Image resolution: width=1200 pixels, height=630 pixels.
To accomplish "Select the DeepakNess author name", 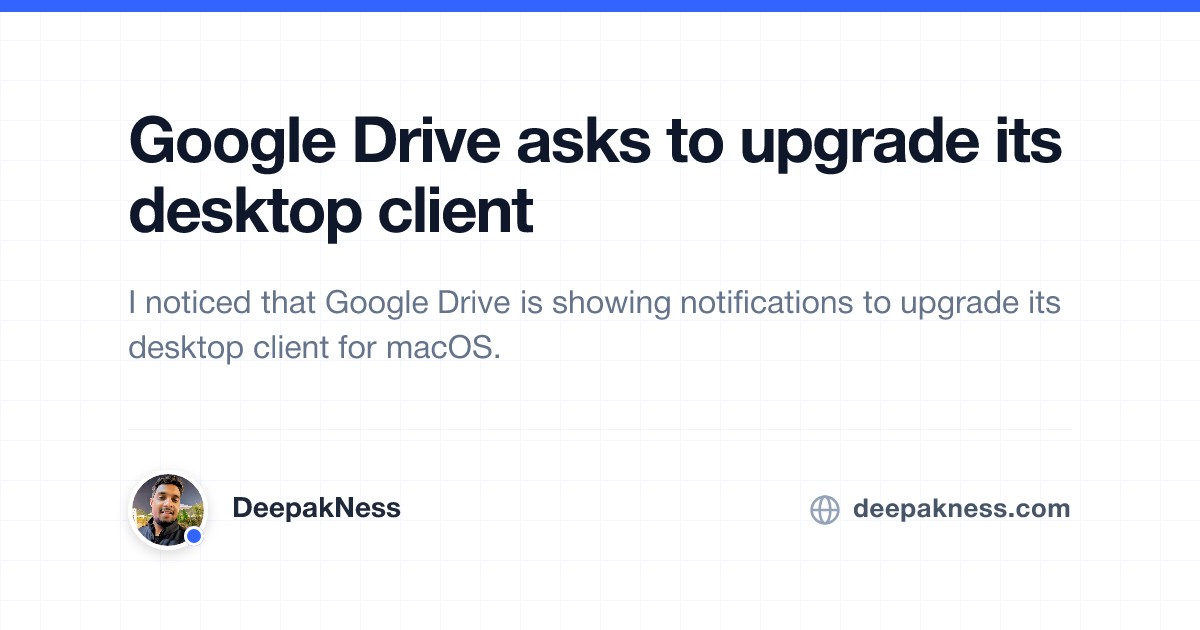I will (x=316, y=508).
